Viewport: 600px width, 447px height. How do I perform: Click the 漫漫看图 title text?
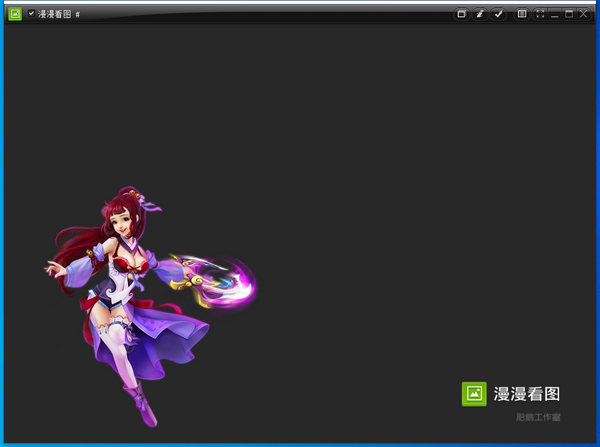point(54,15)
